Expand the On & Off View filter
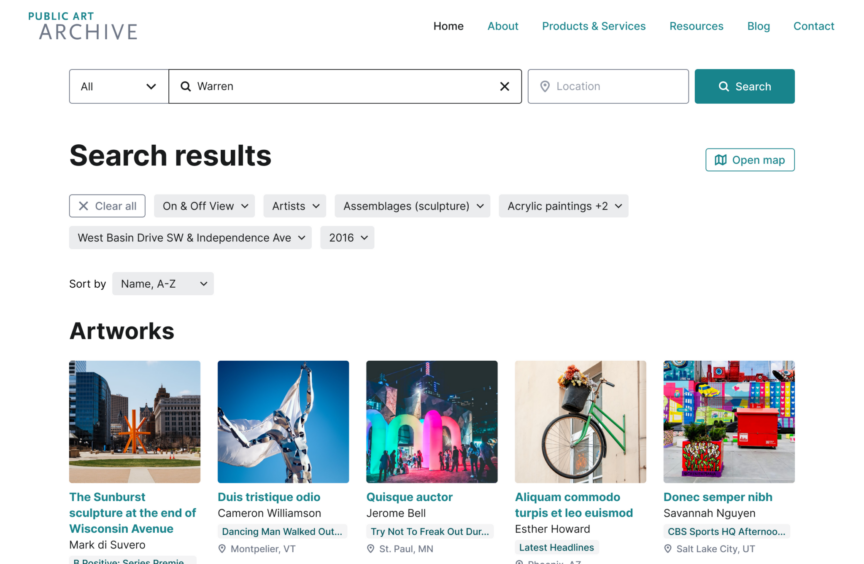This screenshot has height=564, width=864. (204, 206)
